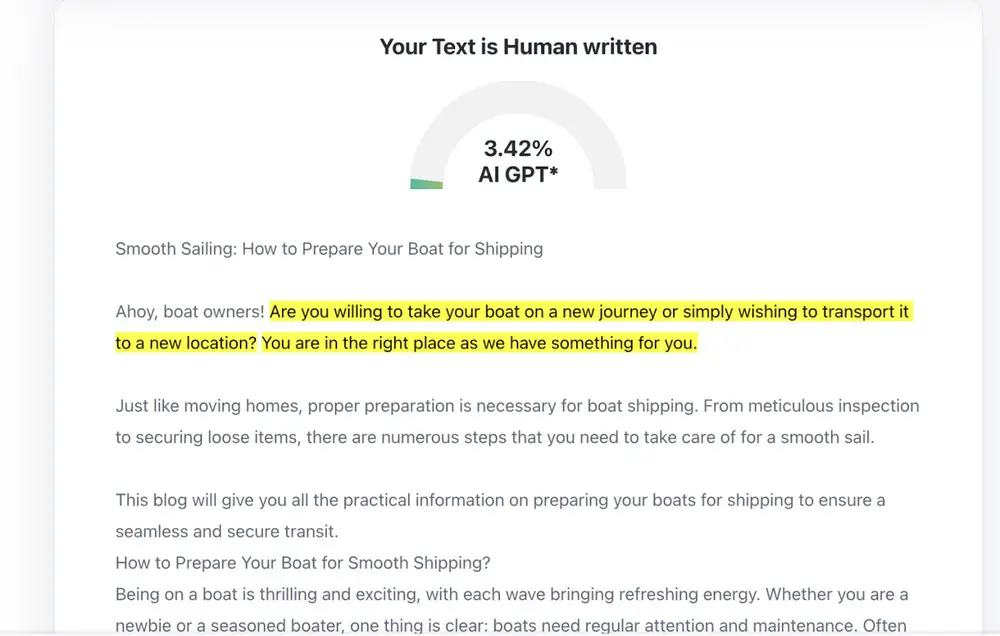Click the green filled segment of the gauge
Image resolution: width=1000 pixels, height=636 pixels.
[426, 184]
